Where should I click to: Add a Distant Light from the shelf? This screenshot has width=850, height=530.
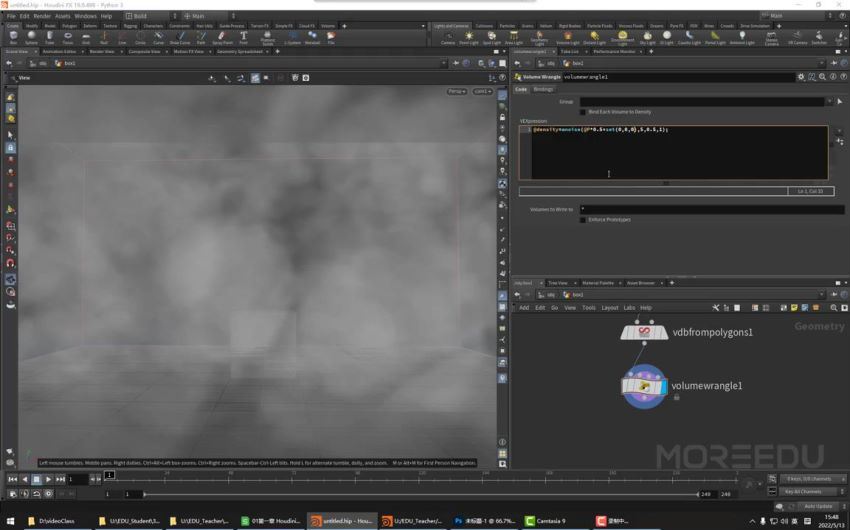pyautogui.click(x=594, y=37)
